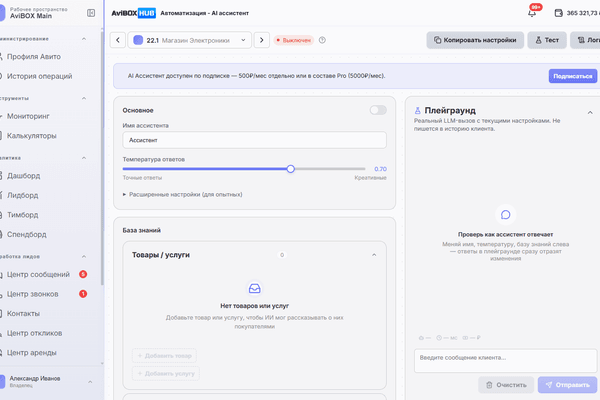The image size is (600, 400).
Task: Click the chat bubble icon in playground
Action: coord(505,215)
